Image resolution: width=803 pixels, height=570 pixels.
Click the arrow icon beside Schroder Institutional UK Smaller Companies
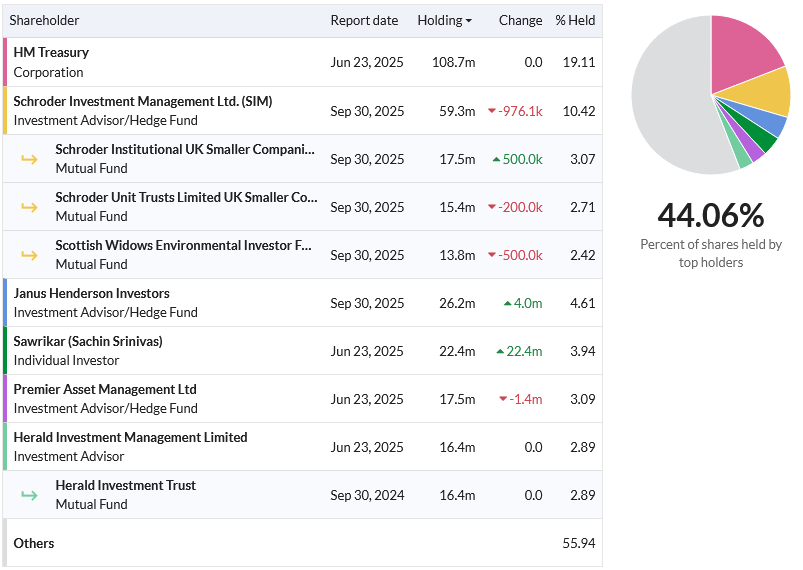pyautogui.click(x=29, y=159)
